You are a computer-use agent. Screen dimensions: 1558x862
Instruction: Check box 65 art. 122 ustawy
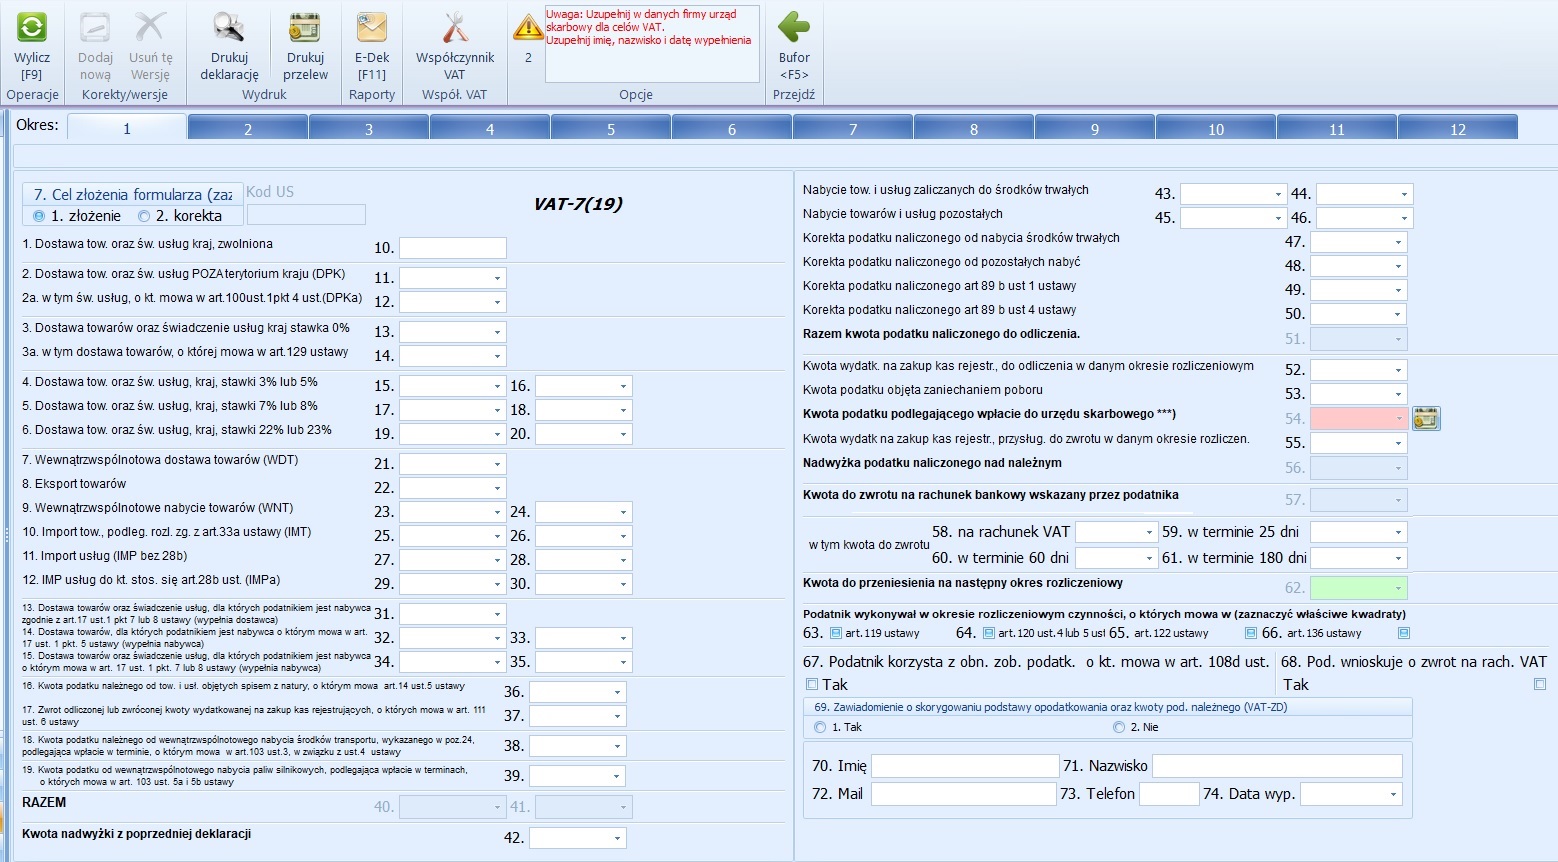coord(1250,633)
